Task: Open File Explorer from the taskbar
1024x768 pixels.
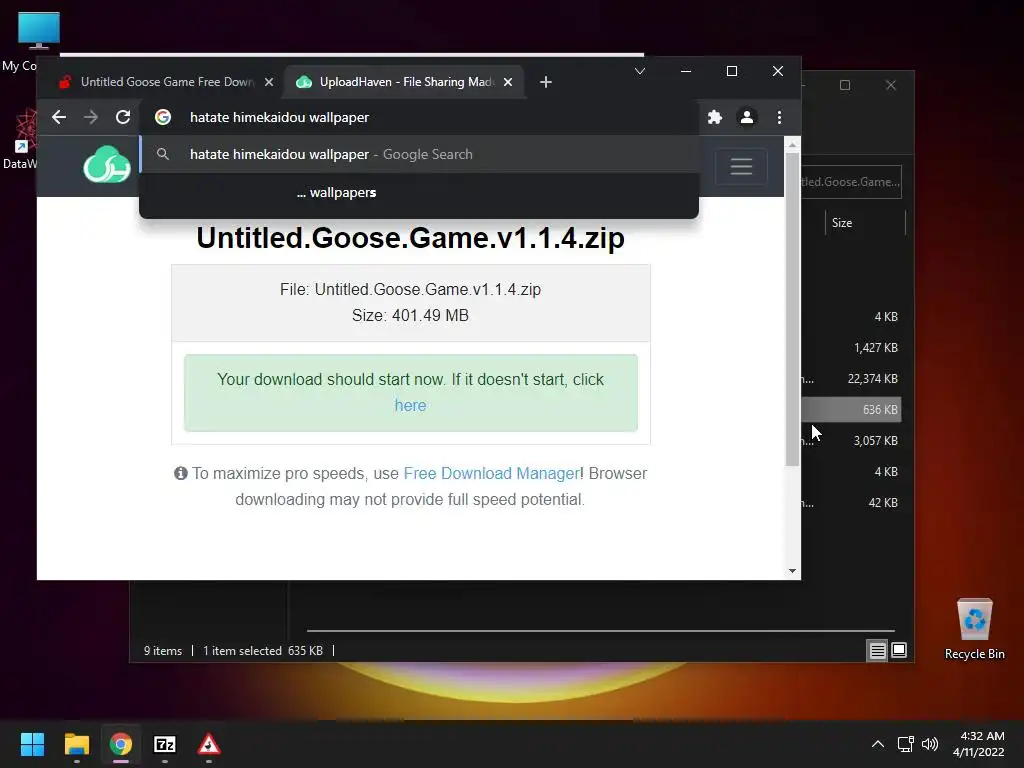Action: (x=76, y=744)
